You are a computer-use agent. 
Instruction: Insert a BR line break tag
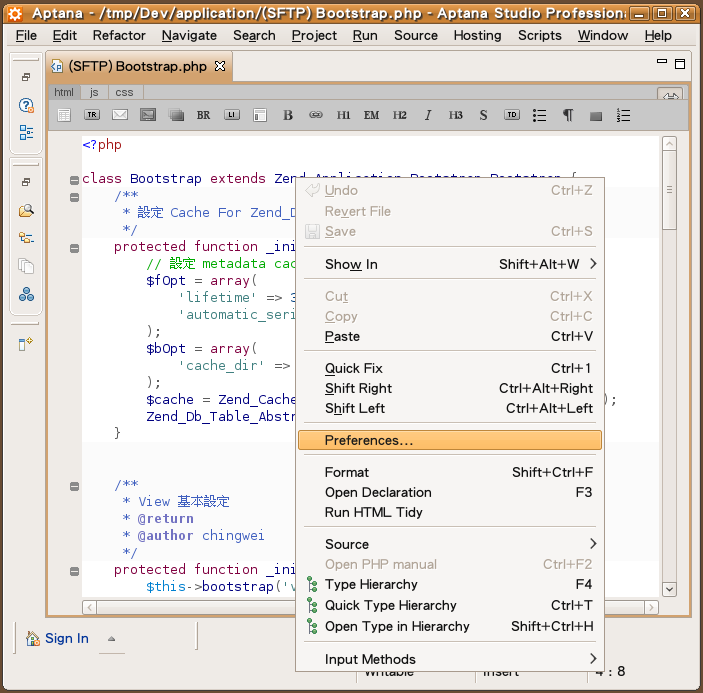(203, 115)
